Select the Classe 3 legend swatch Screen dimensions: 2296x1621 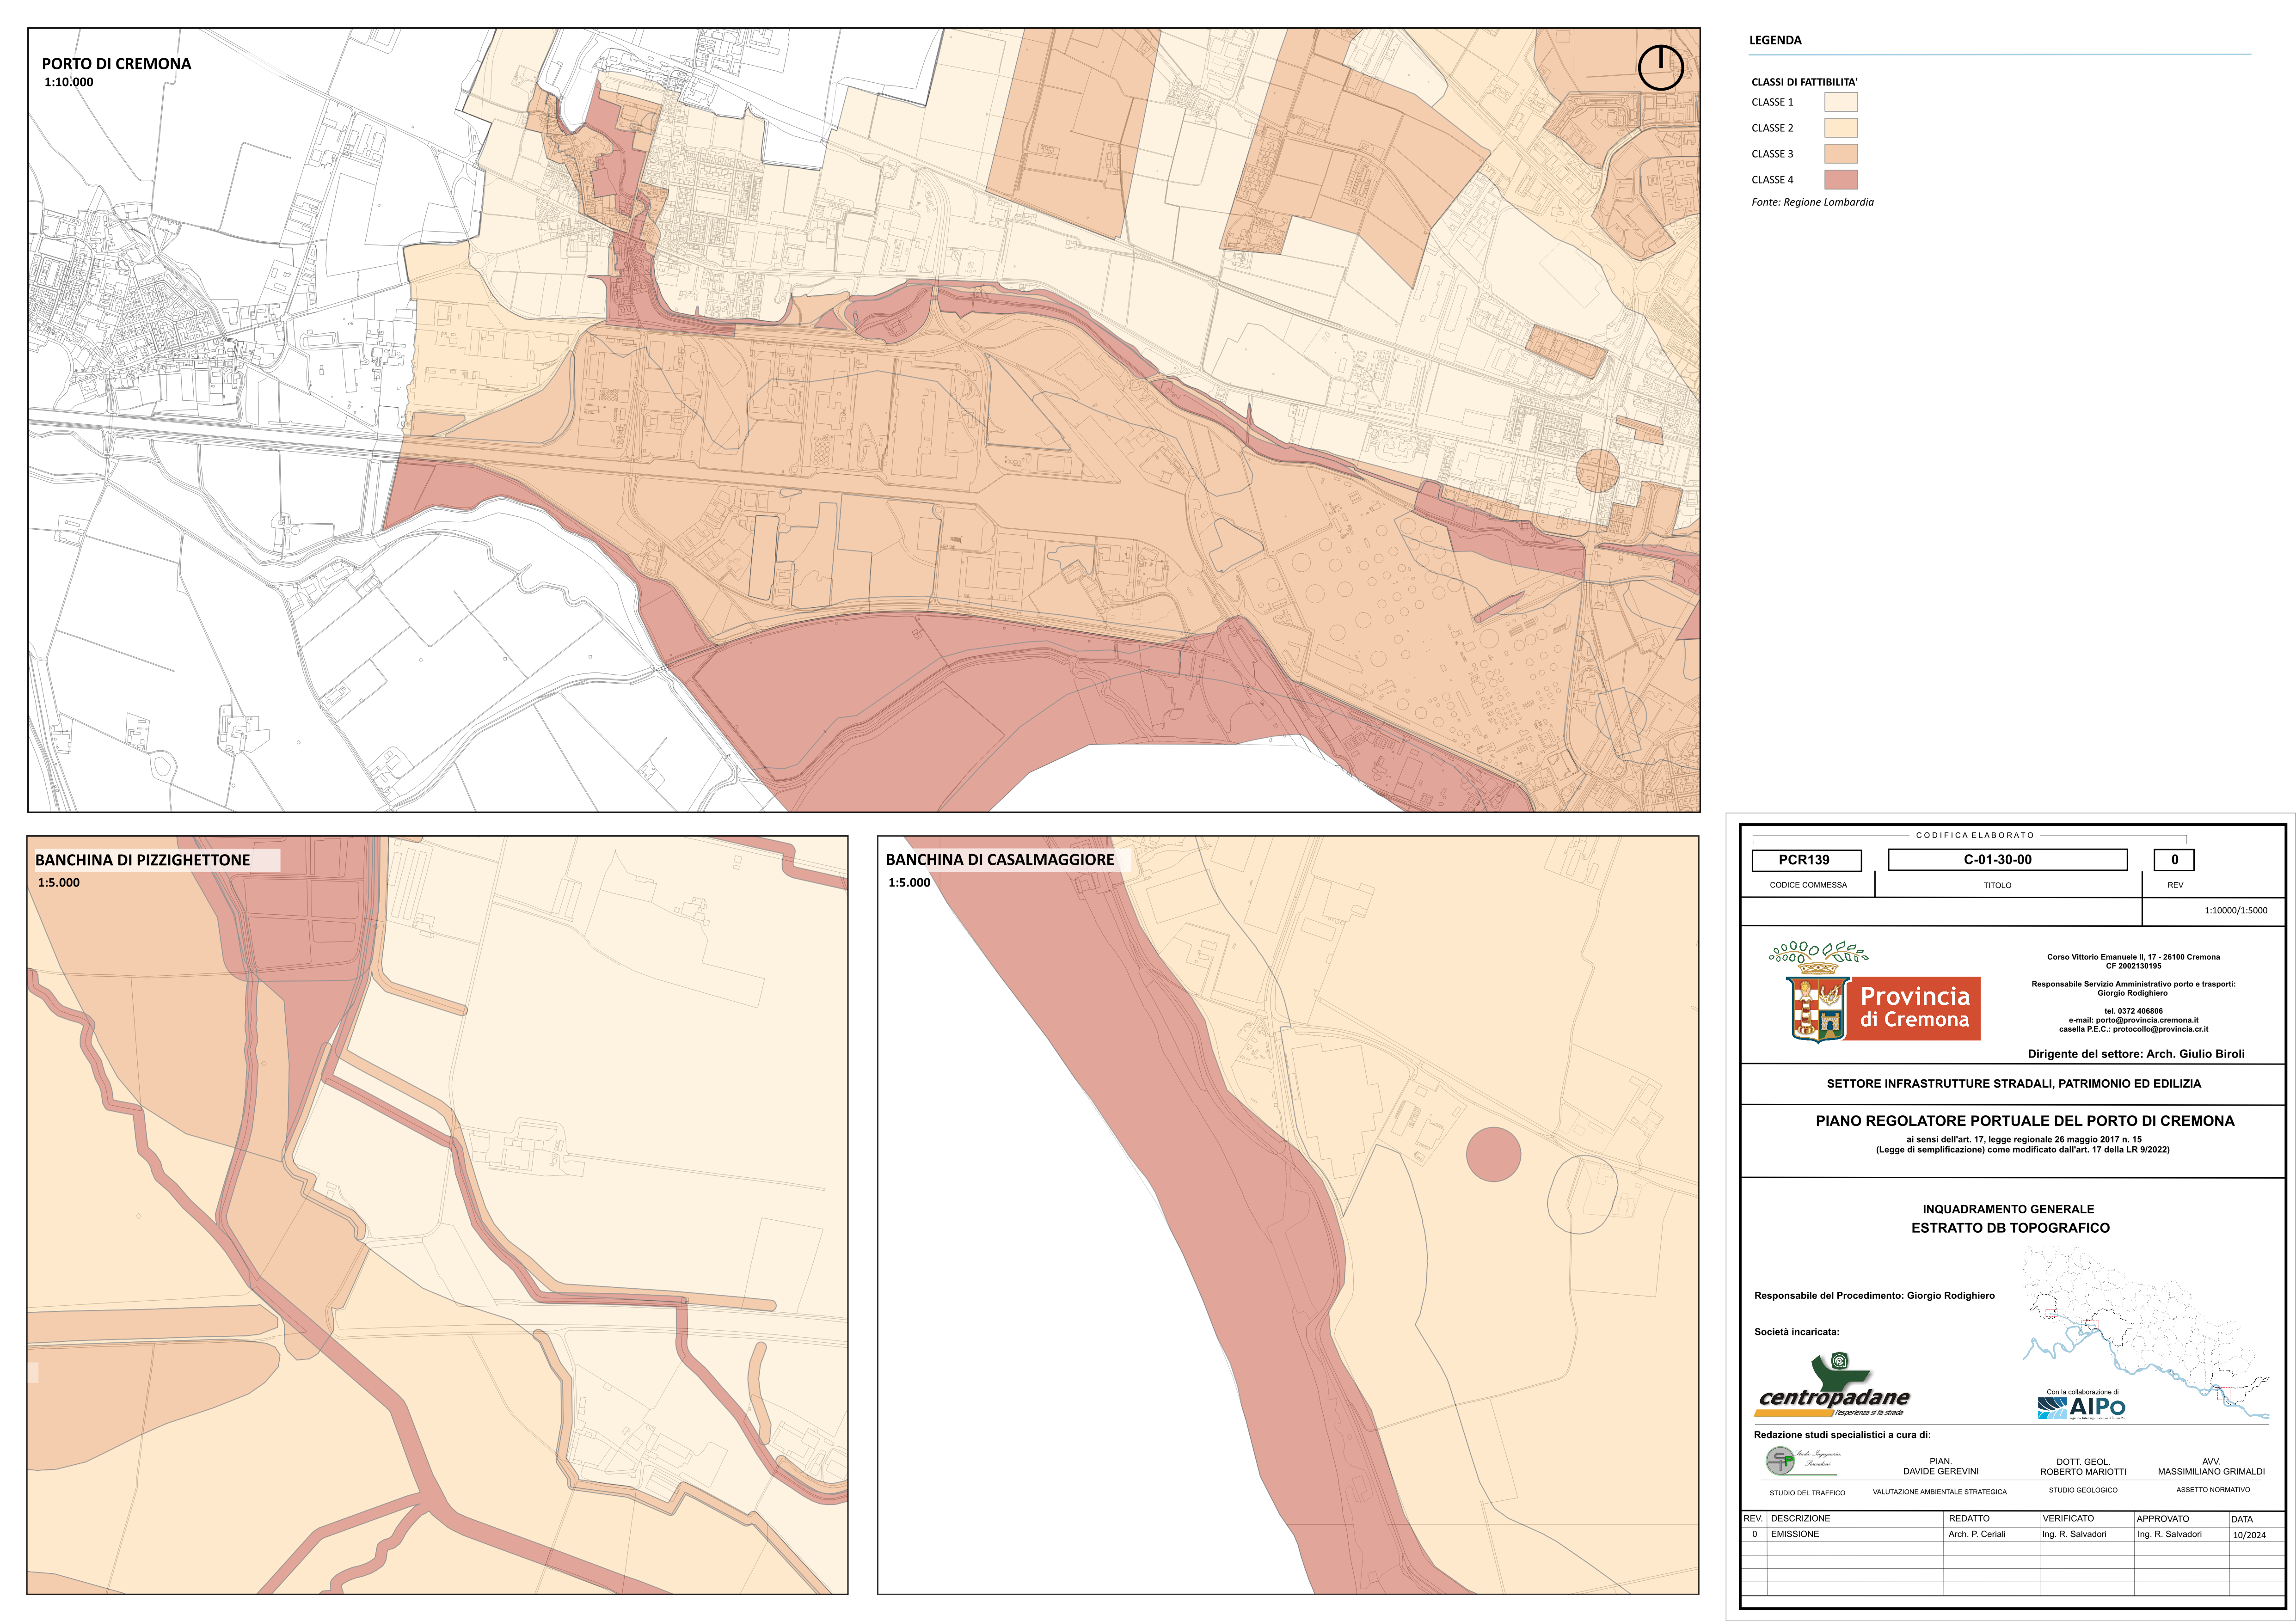pyautogui.click(x=1840, y=154)
